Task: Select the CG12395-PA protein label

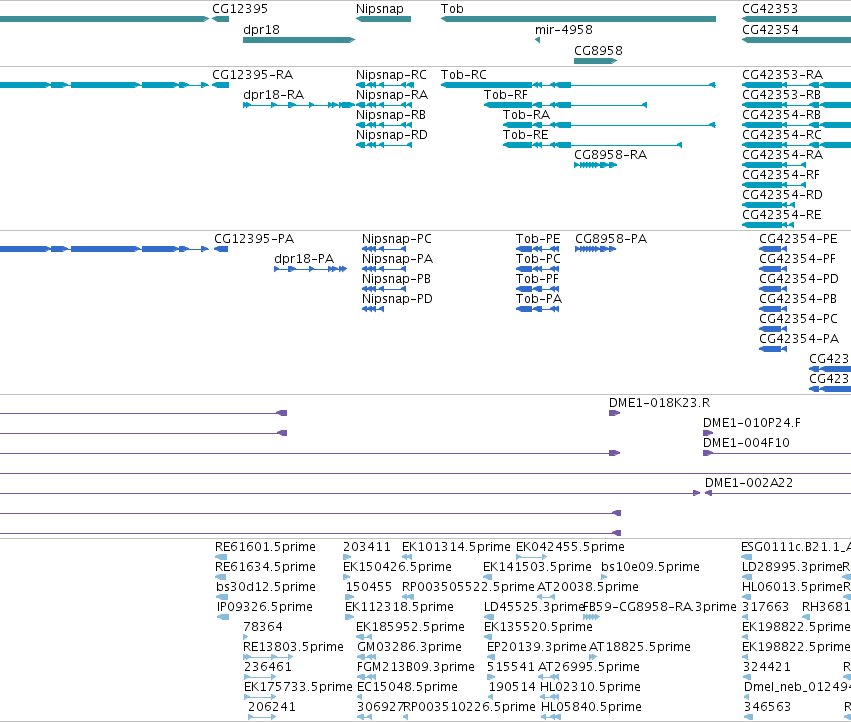Action: [x=253, y=239]
